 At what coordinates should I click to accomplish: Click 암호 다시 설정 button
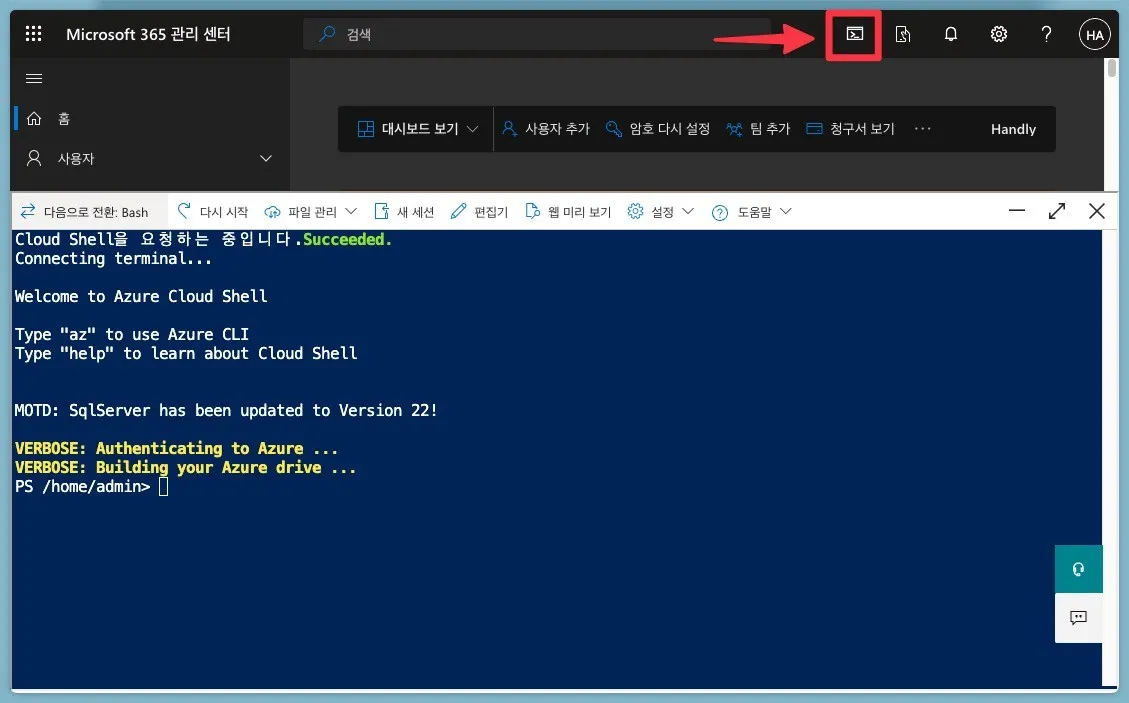coord(657,129)
